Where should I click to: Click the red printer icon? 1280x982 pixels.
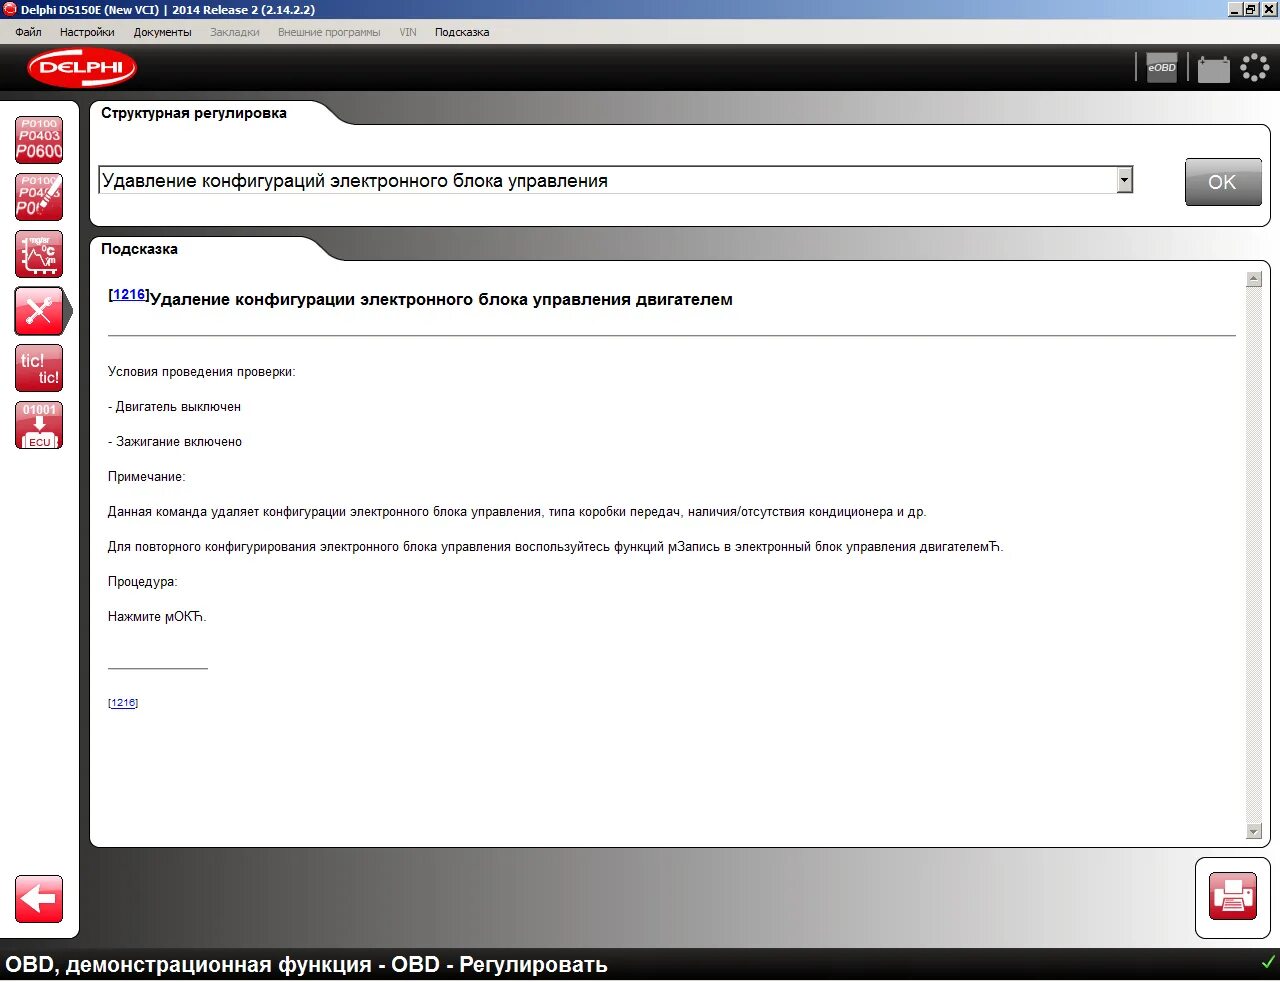(x=1233, y=897)
